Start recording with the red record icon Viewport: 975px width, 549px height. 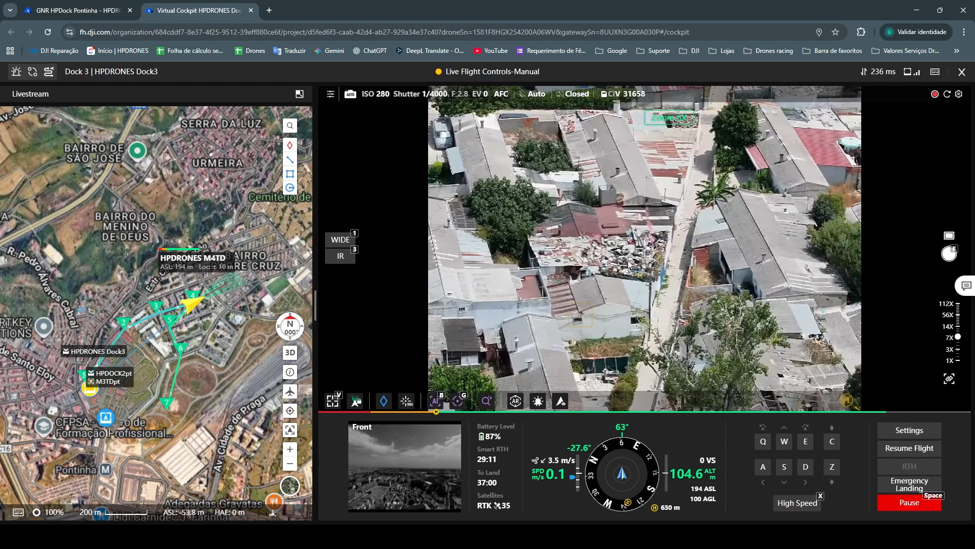coord(935,94)
